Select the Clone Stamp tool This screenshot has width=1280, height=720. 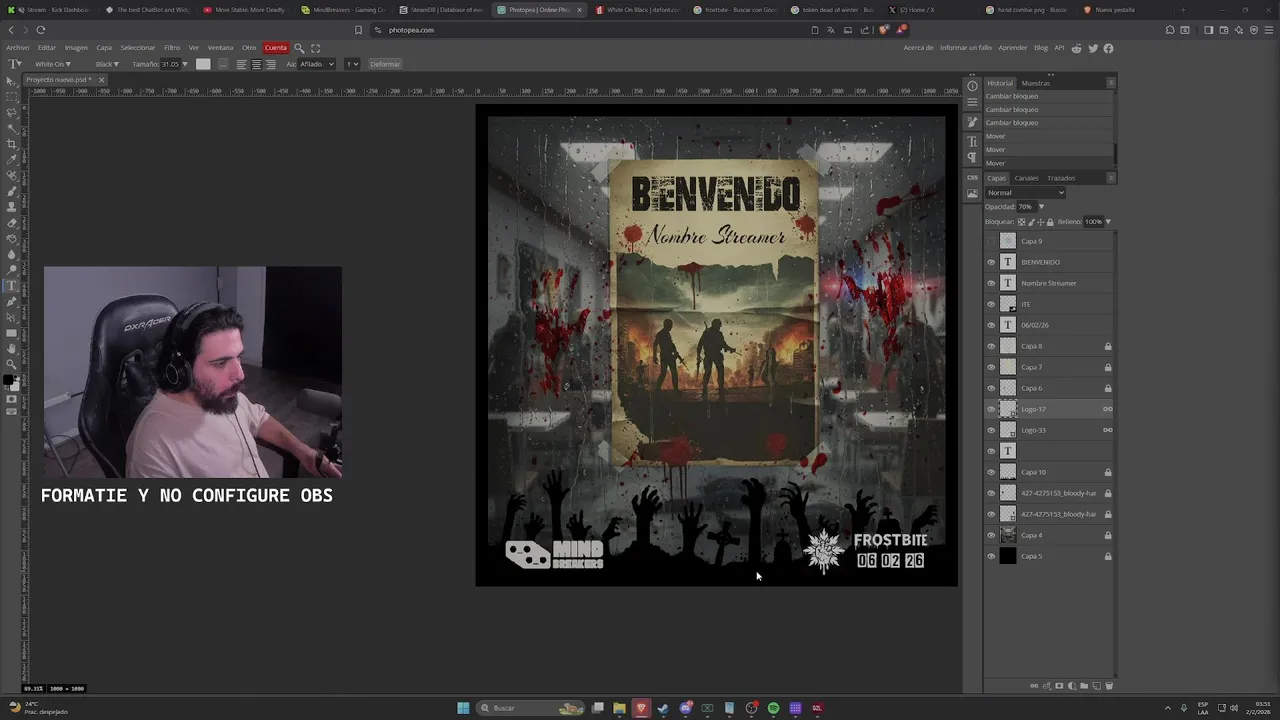(12, 206)
